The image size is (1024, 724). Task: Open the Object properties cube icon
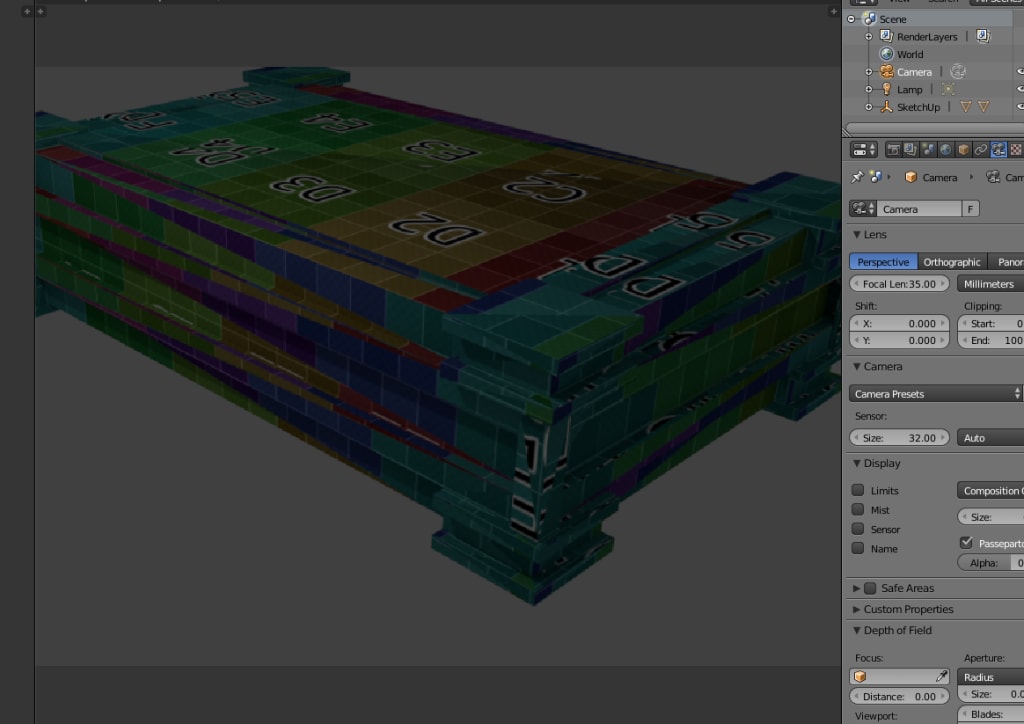point(963,150)
